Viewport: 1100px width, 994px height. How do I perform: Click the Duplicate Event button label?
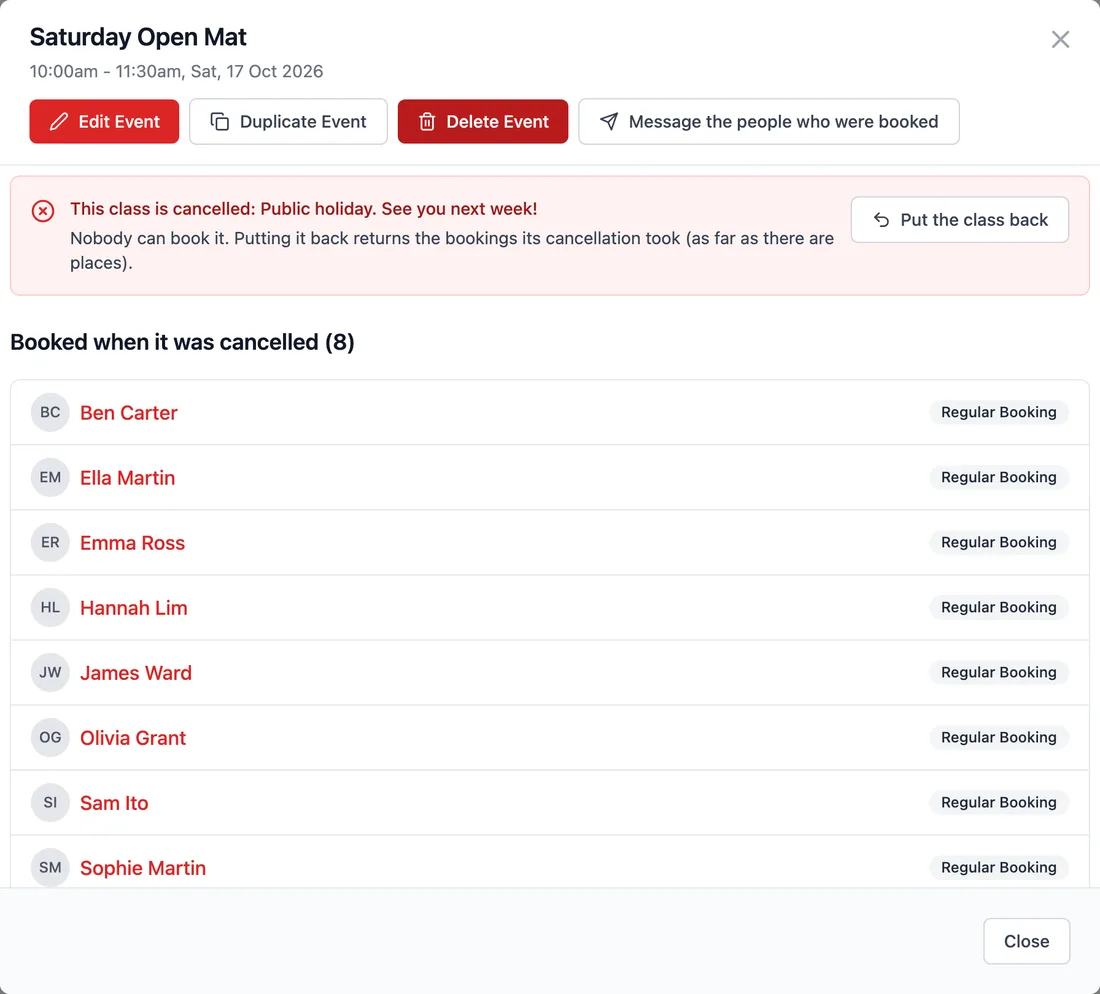click(303, 121)
